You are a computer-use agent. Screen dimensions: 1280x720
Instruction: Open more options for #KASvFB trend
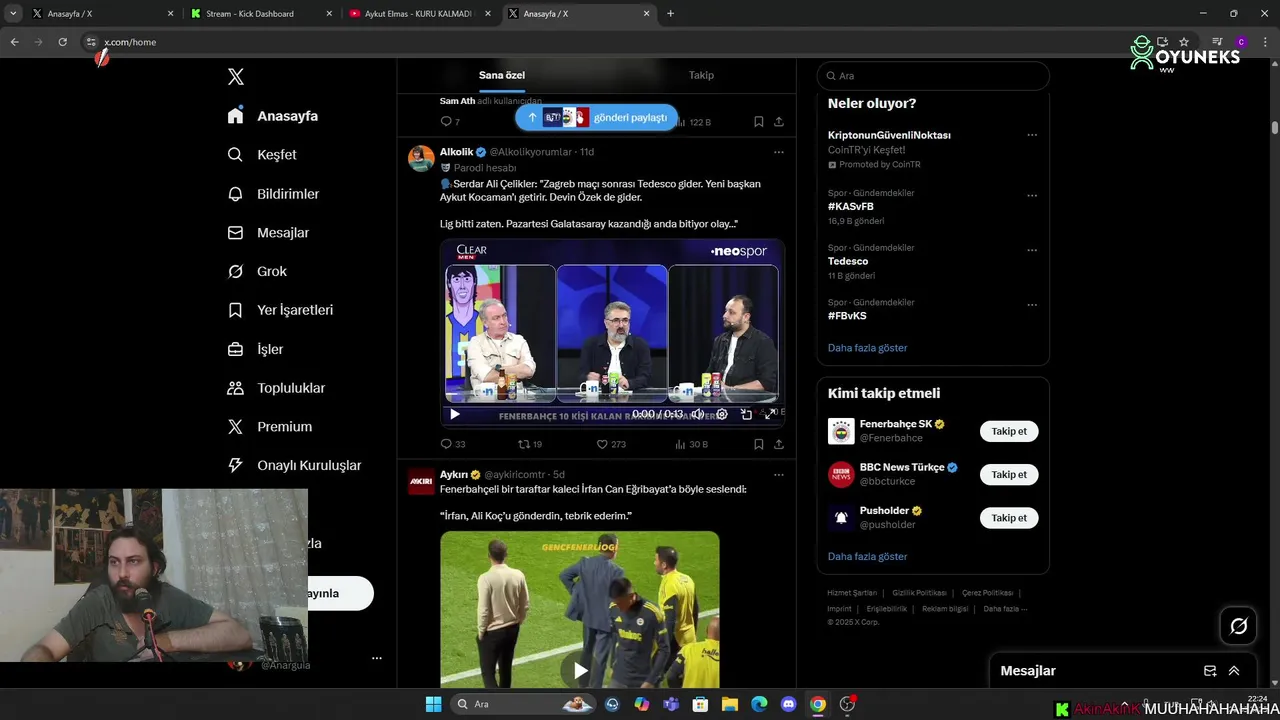pyautogui.click(x=1032, y=196)
